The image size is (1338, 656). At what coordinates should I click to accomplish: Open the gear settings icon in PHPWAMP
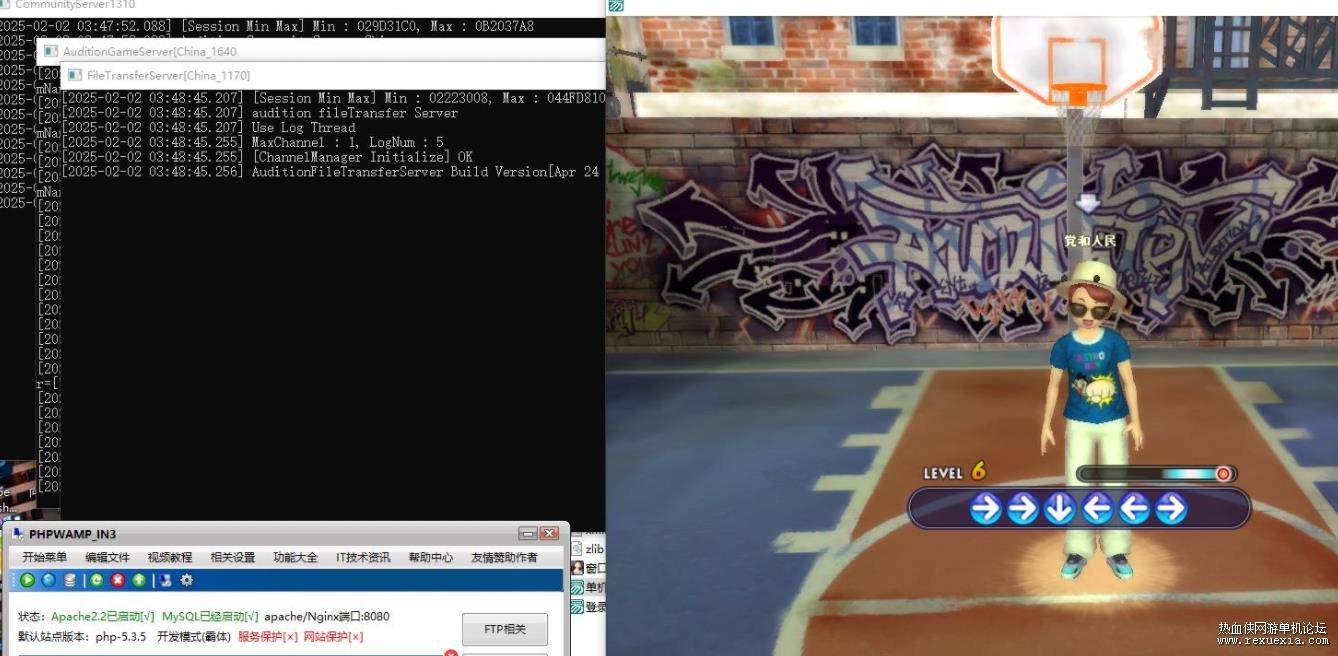click(x=186, y=580)
